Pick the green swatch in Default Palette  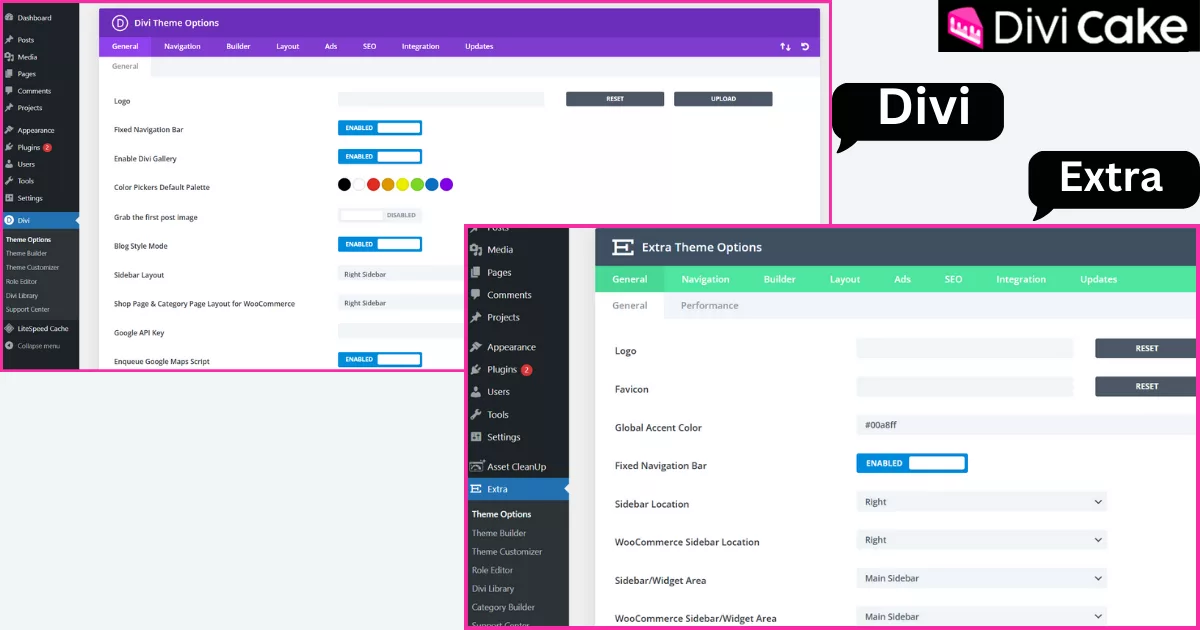[417, 184]
